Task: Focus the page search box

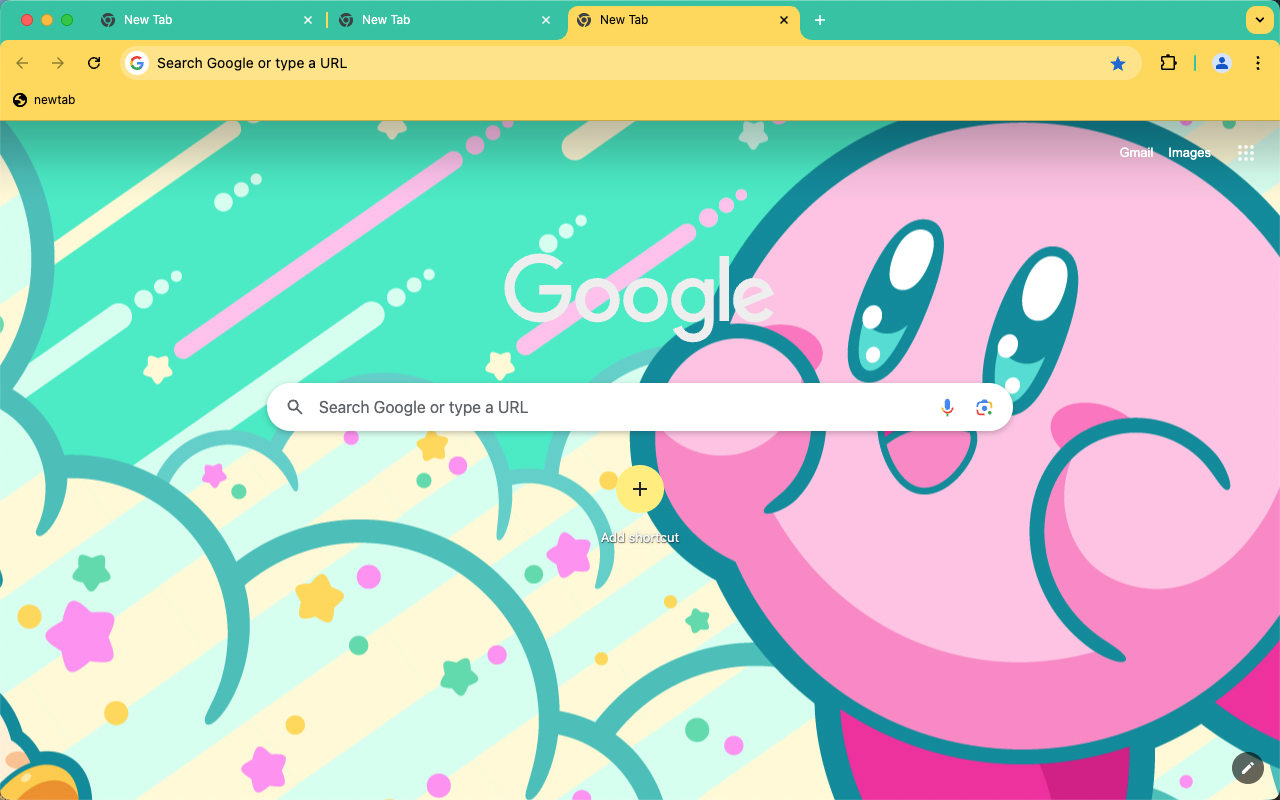Action: point(640,407)
